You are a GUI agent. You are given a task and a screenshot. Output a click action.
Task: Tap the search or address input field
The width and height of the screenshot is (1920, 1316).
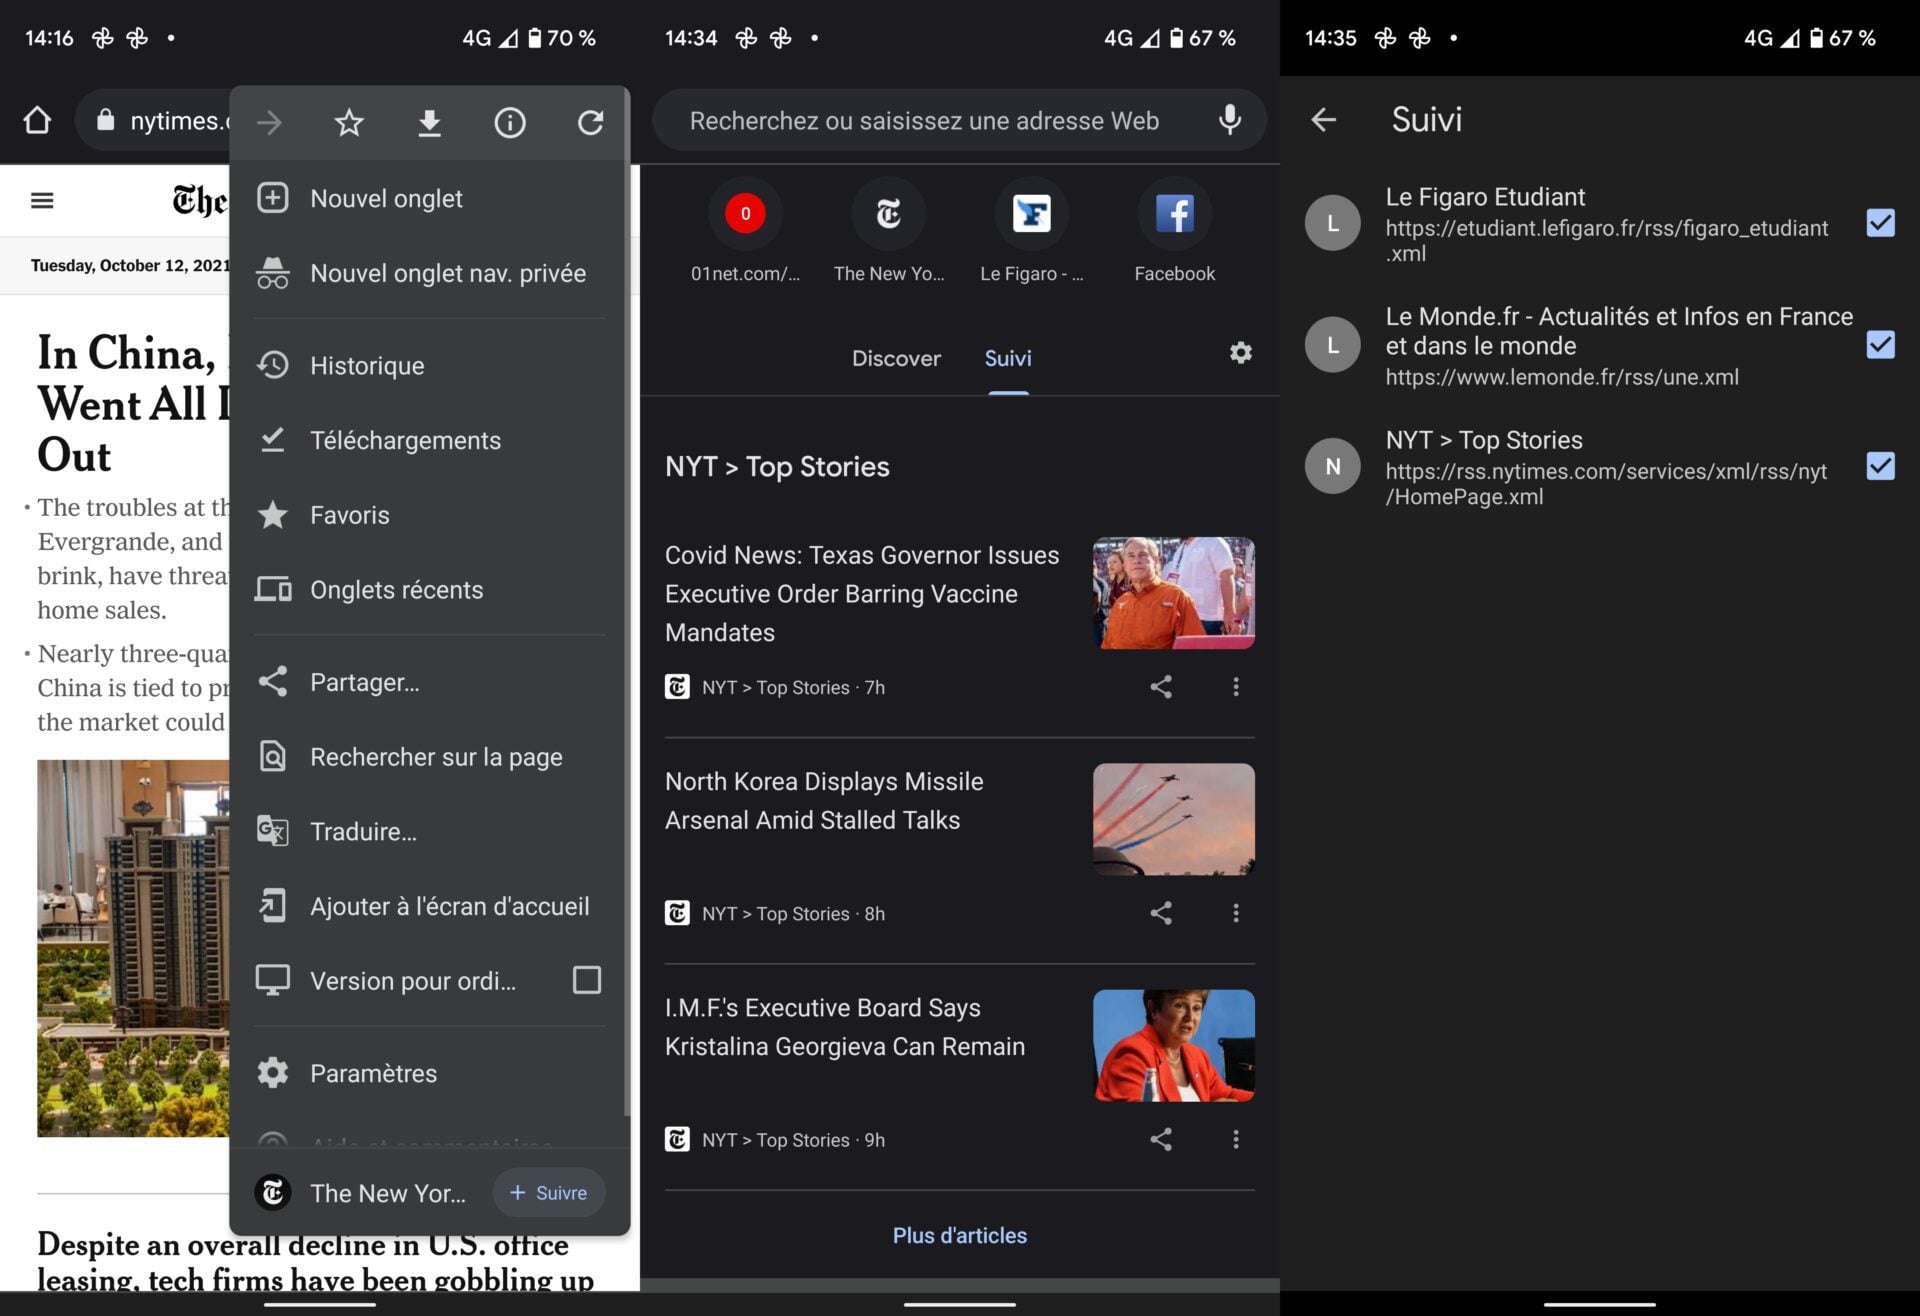click(923, 121)
